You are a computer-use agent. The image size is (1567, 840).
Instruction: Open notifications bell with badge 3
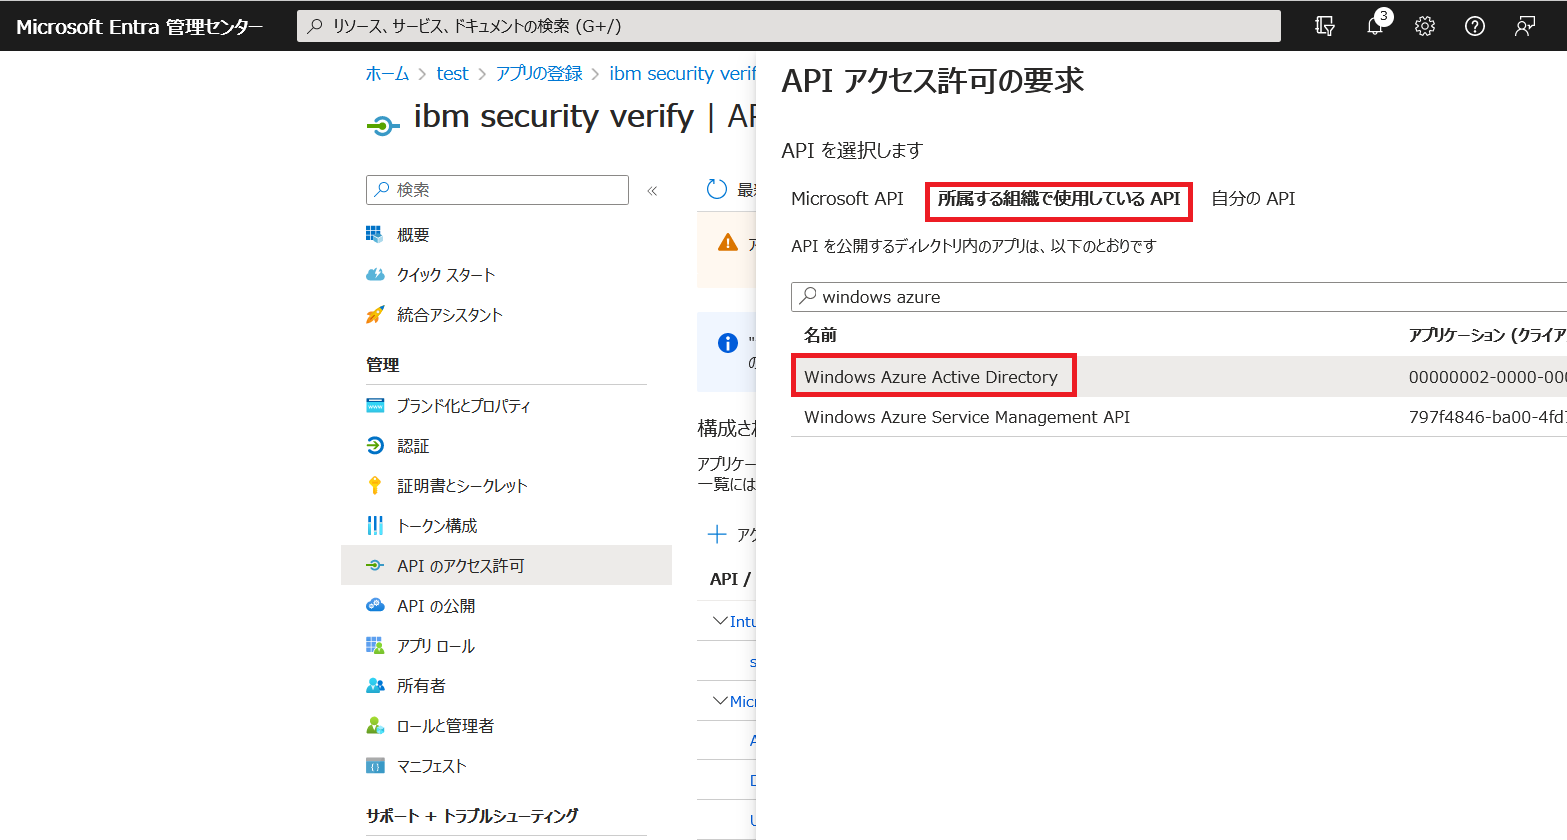pyautogui.click(x=1377, y=24)
